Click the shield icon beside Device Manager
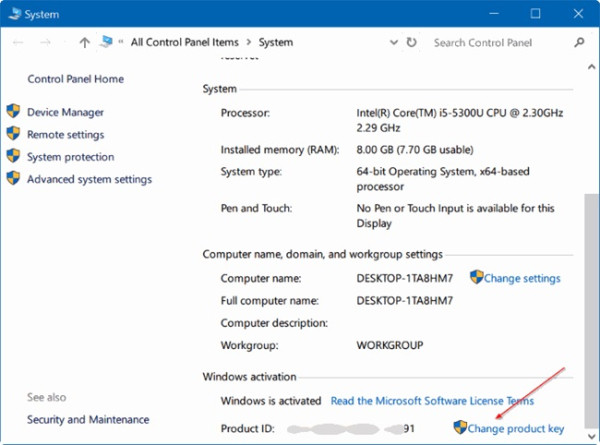The image size is (600, 445). tap(13, 111)
